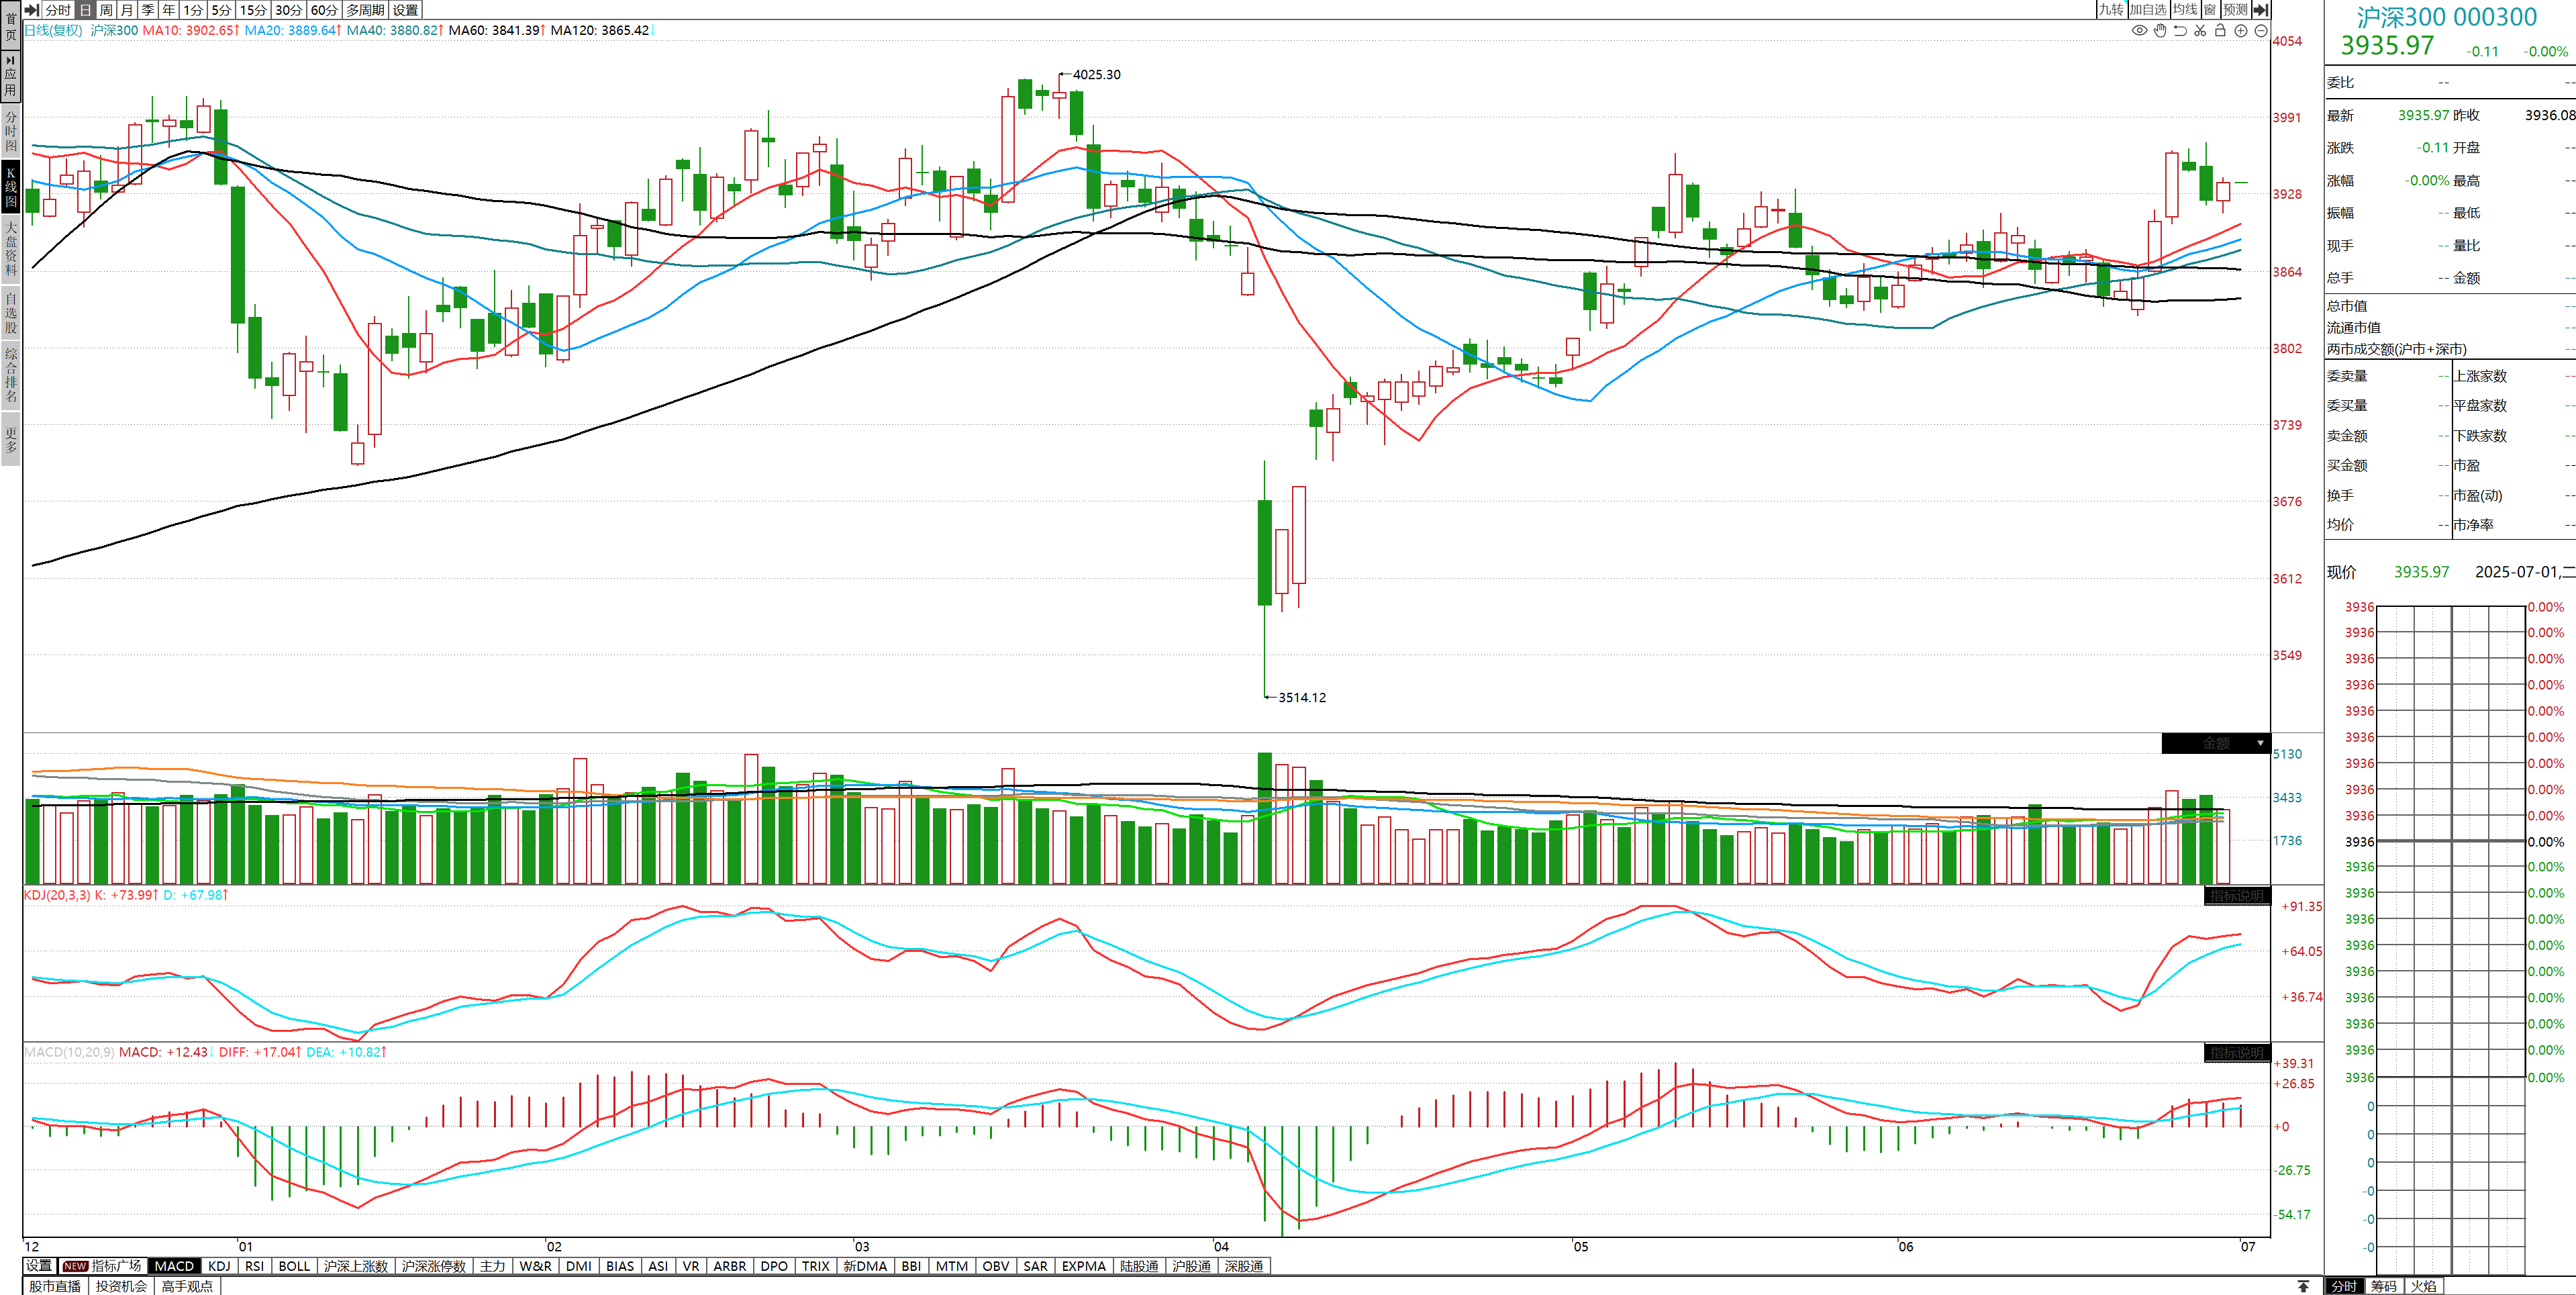Click the 窗 window button
The height and width of the screenshot is (1295, 2576).
(2210, 10)
